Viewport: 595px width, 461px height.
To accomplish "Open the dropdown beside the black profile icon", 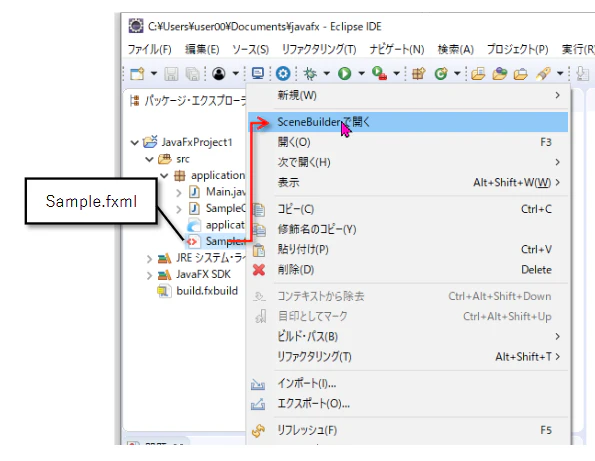I will (x=236, y=73).
